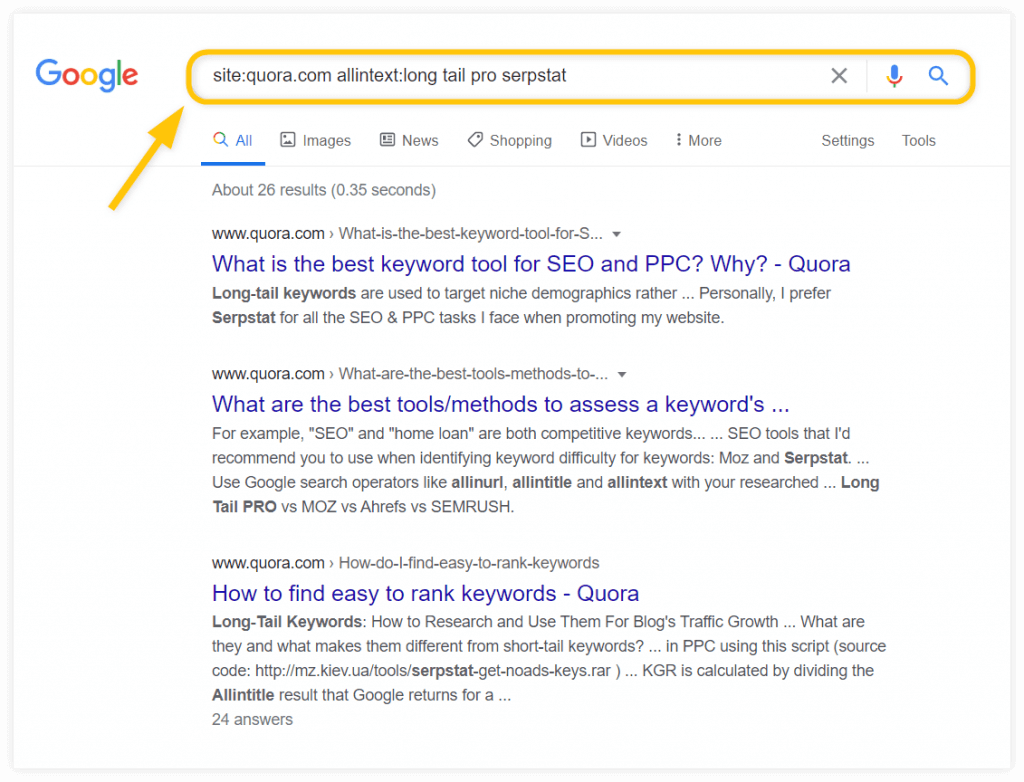The image size is (1024, 782).
Task: Click the '24 answers' link
Action: [x=252, y=719]
